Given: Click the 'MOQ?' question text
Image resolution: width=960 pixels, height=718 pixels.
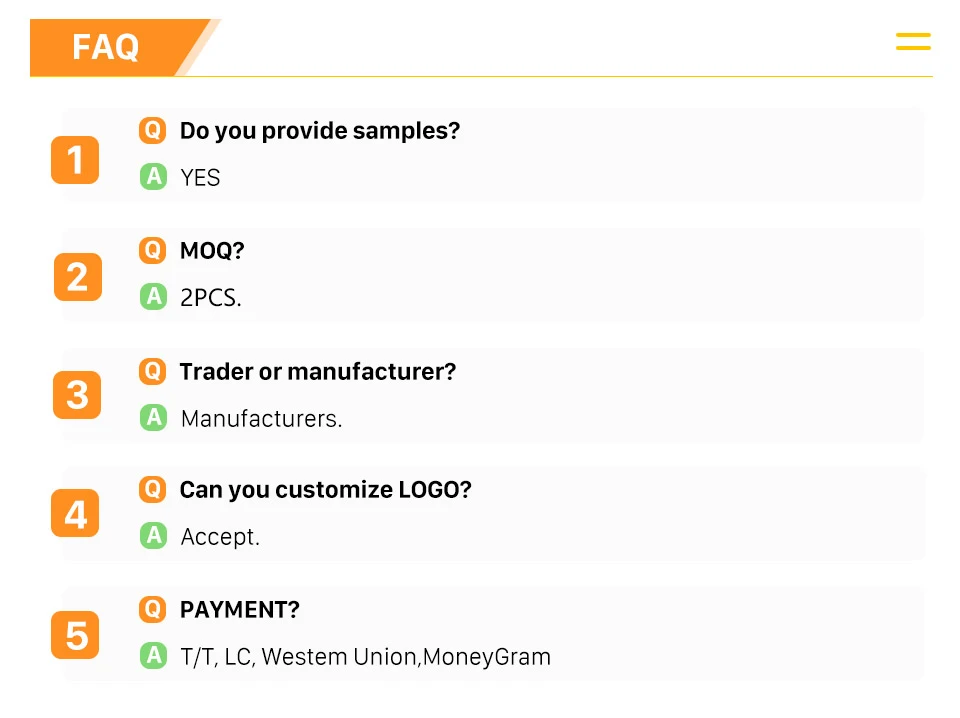Looking at the screenshot, I should [x=212, y=251].
